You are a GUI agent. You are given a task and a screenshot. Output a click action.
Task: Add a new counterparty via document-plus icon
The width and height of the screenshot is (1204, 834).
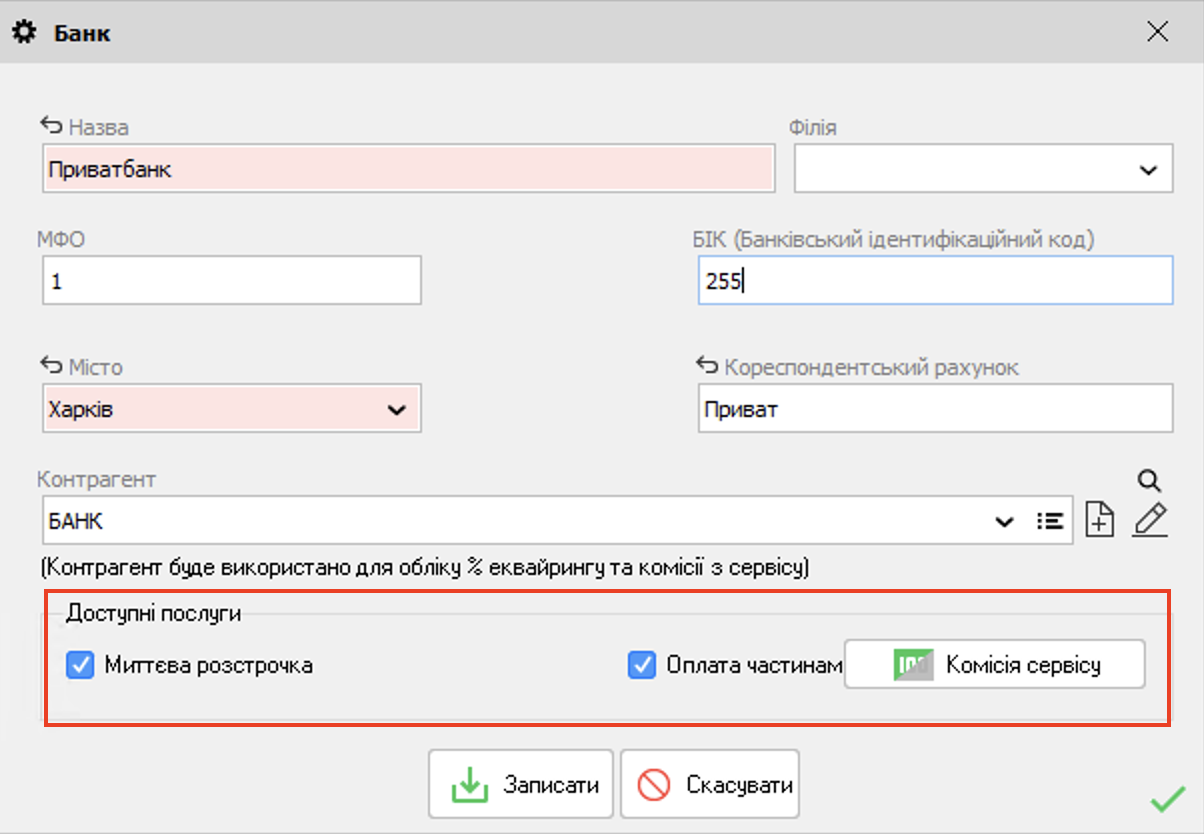click(1098, 518)
